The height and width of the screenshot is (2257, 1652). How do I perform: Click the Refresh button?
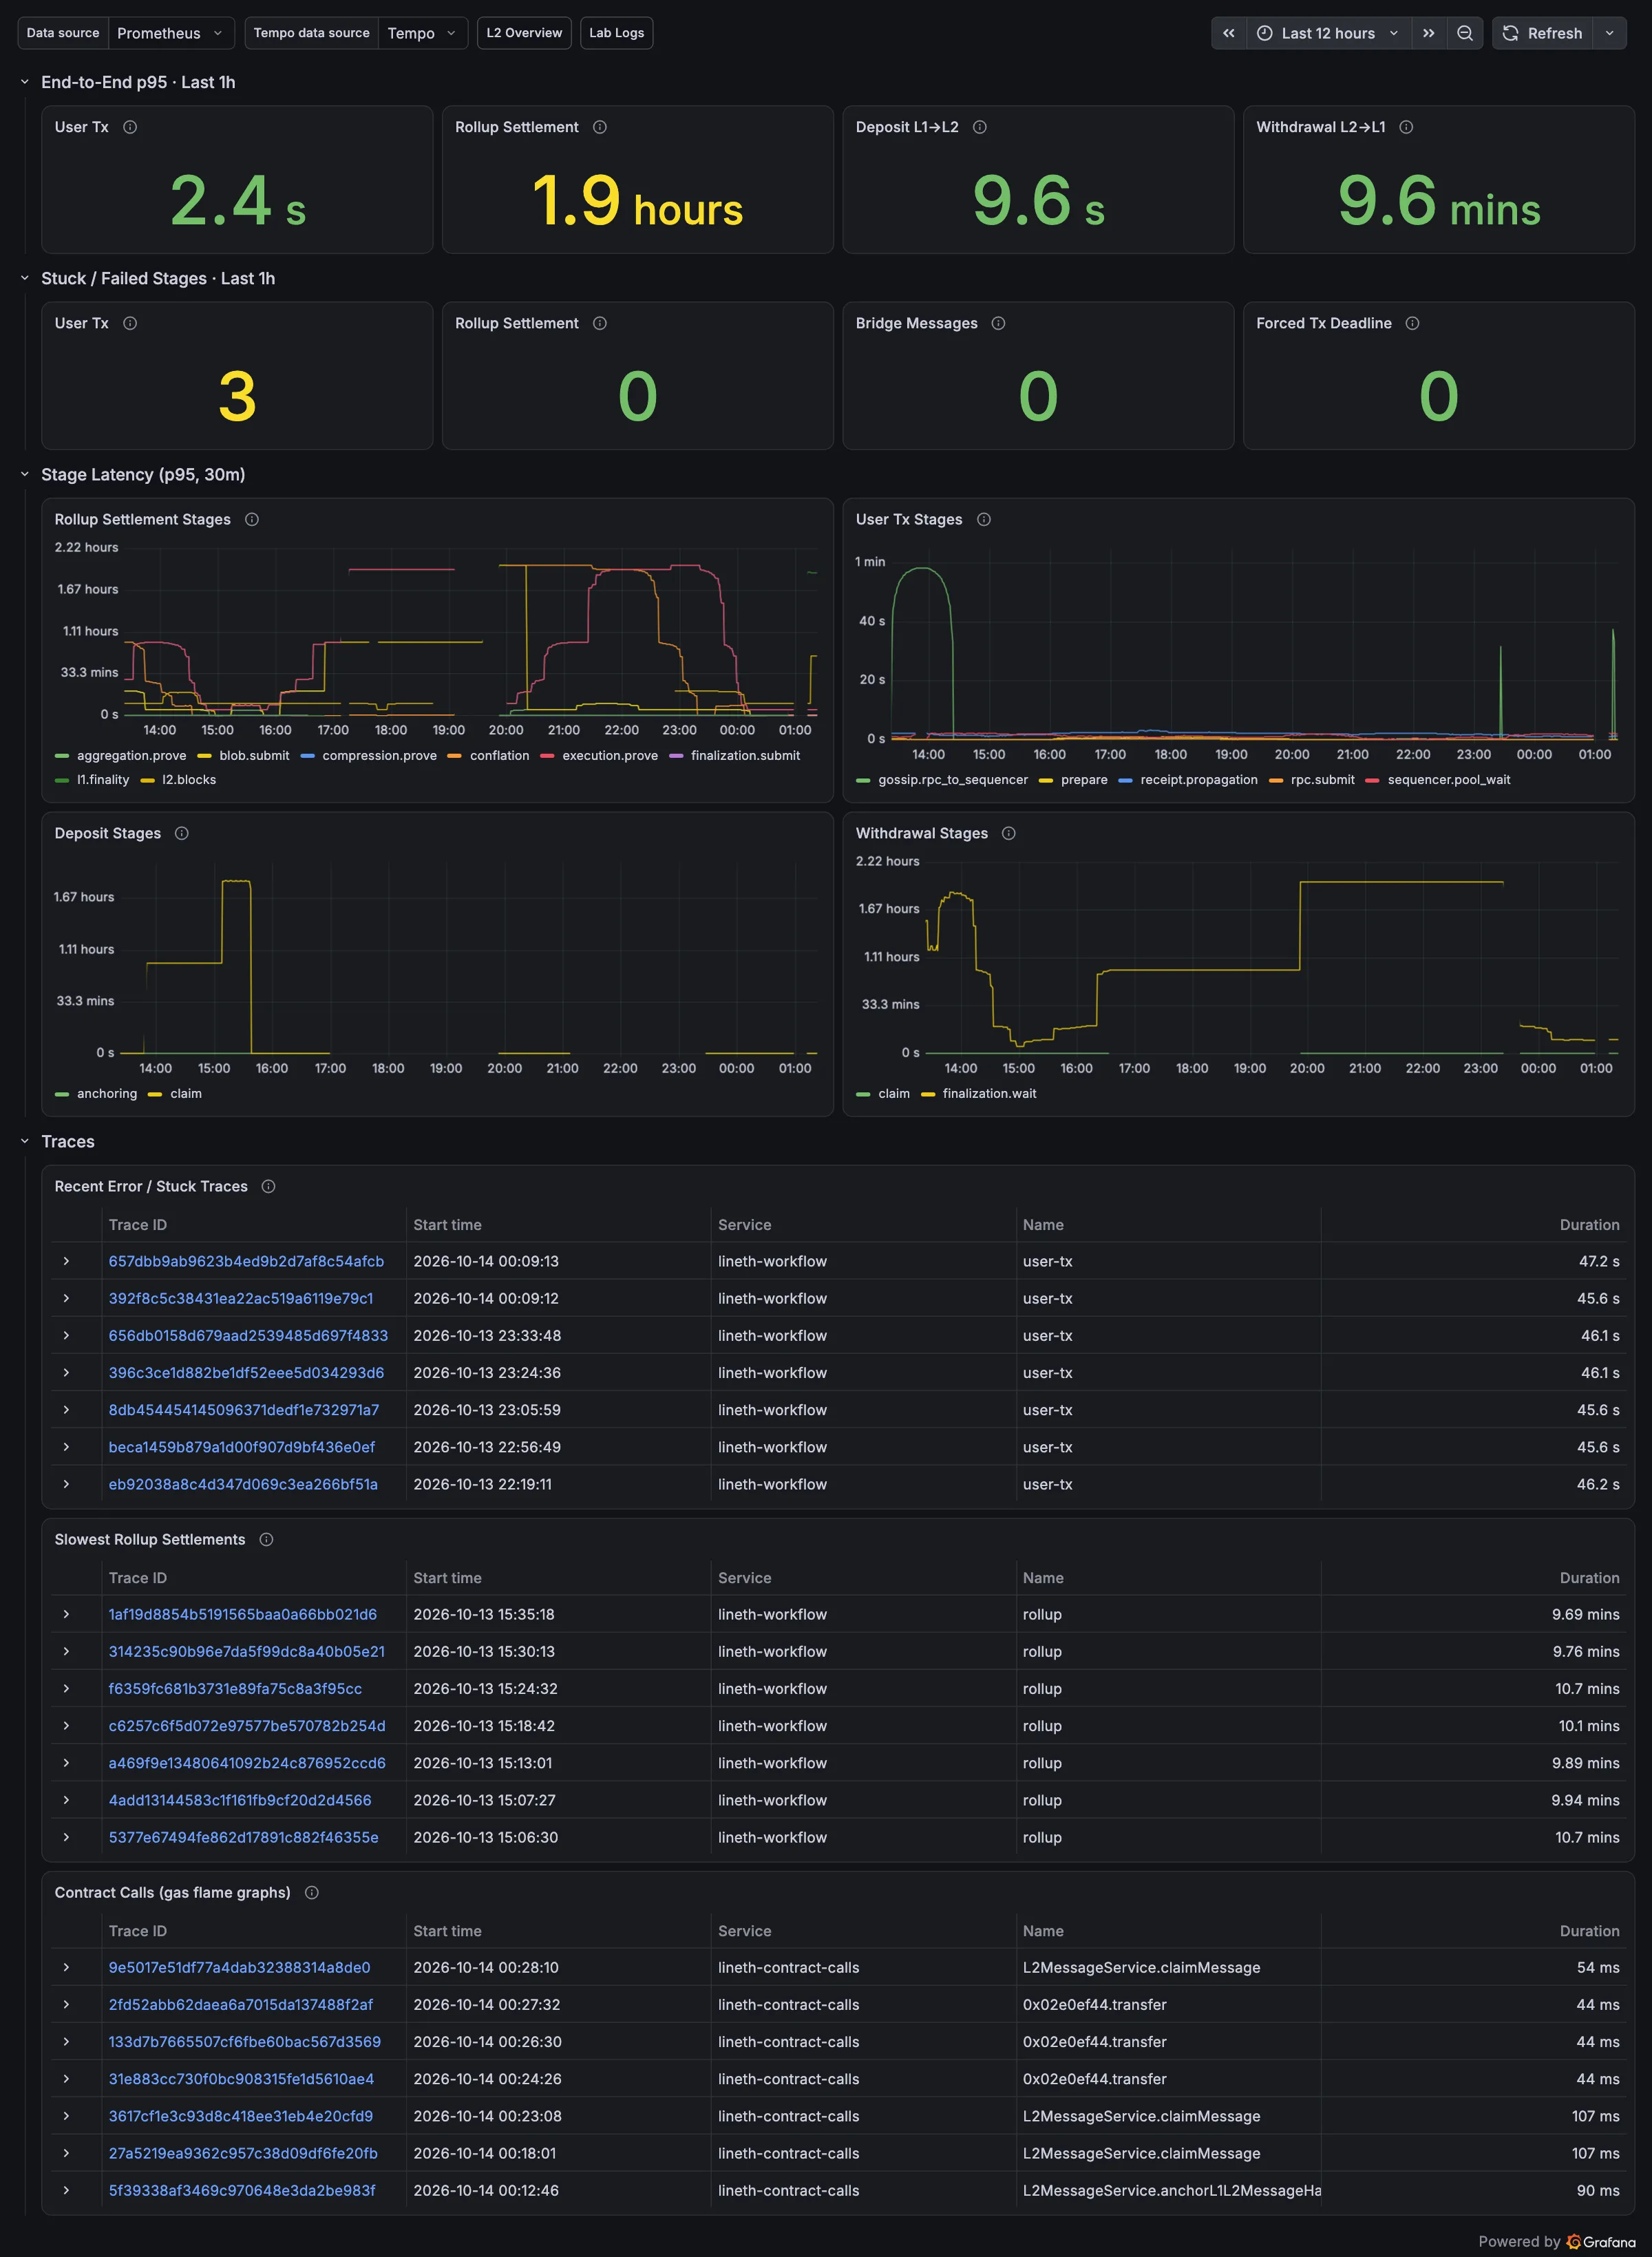click(x=1542, y=33)
